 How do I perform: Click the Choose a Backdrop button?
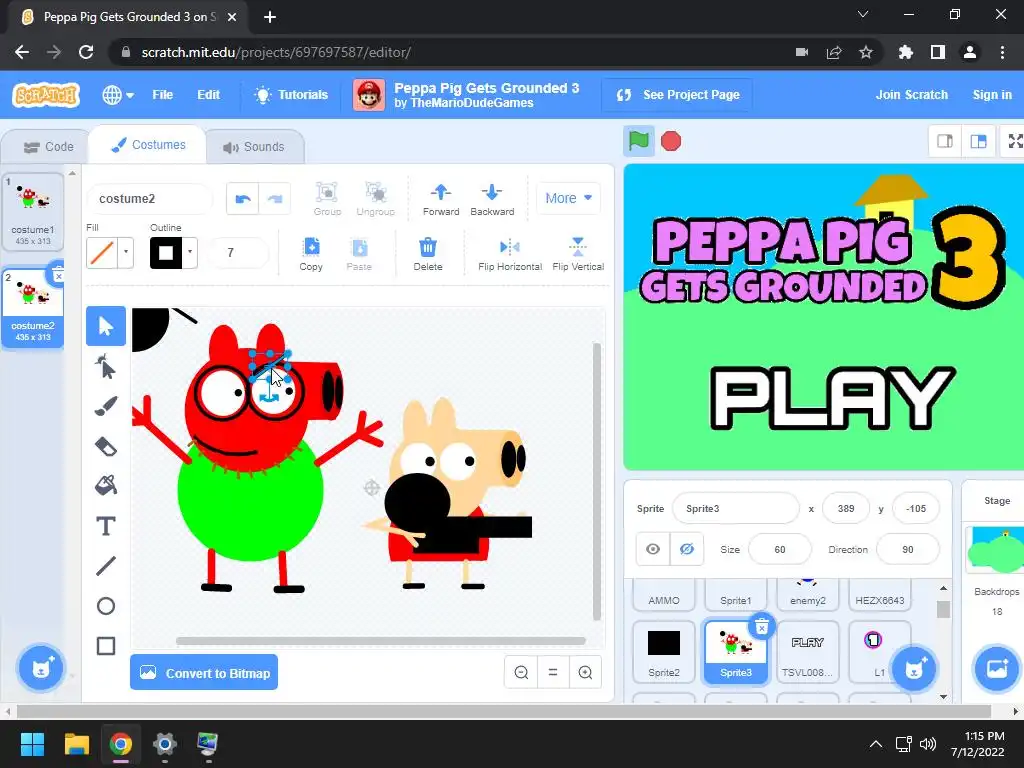click(997, 668)
